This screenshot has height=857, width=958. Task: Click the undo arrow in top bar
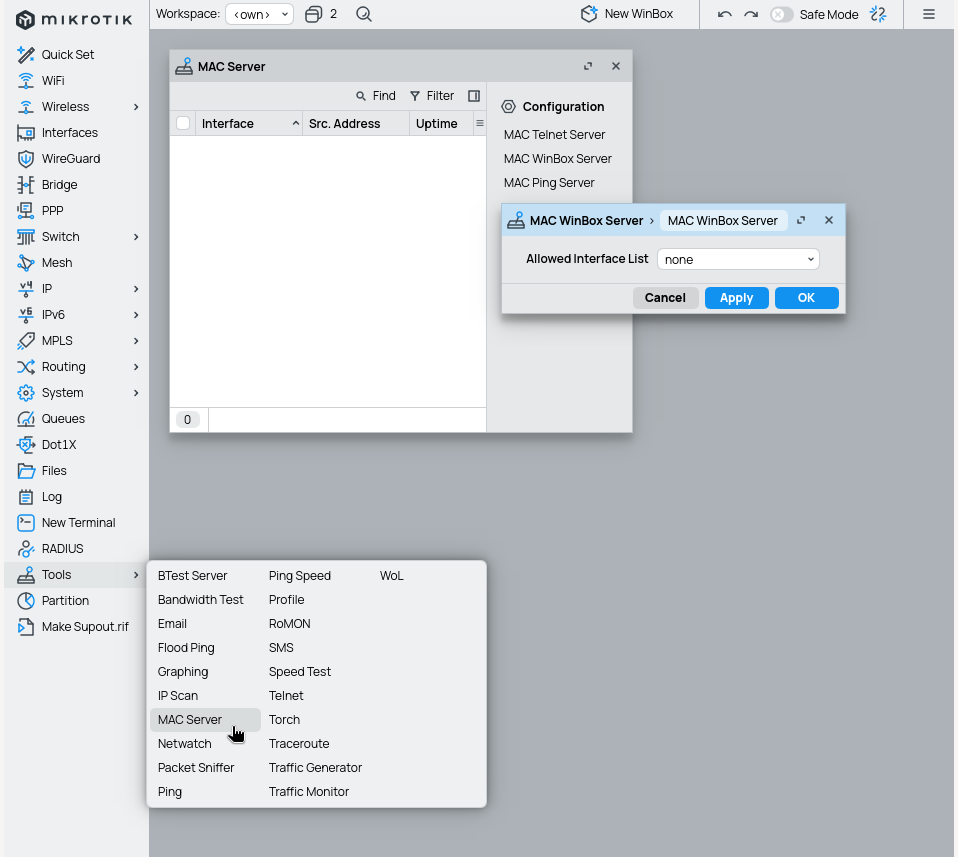(x=725, y=14)
